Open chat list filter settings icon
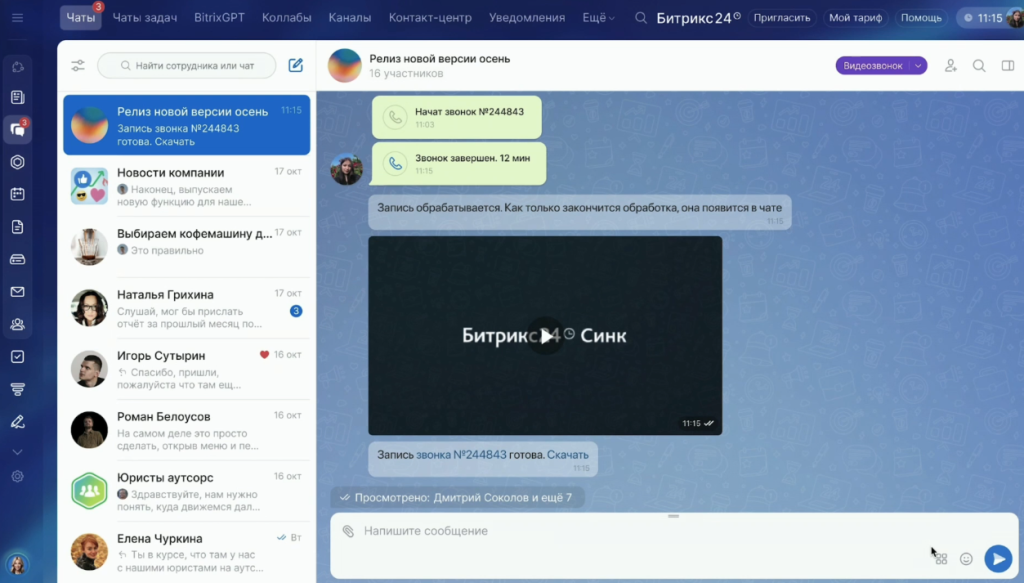 point(78,66)
